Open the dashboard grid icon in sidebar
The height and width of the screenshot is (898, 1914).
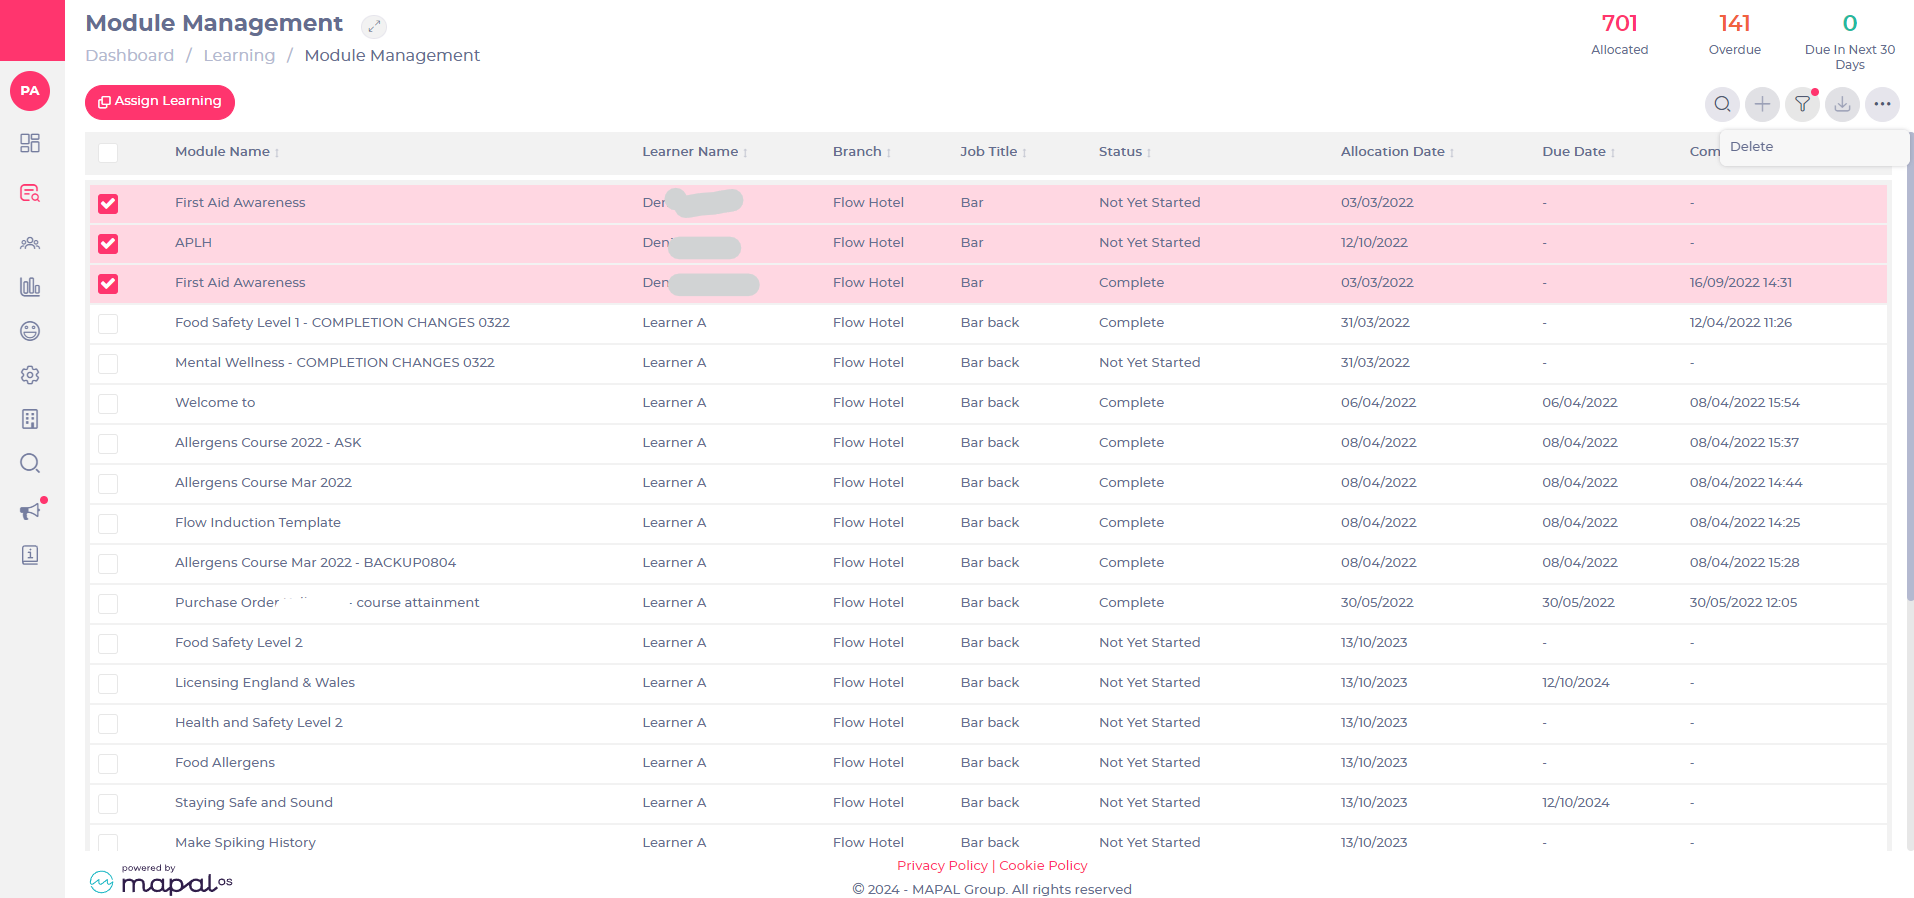[30, 143]
